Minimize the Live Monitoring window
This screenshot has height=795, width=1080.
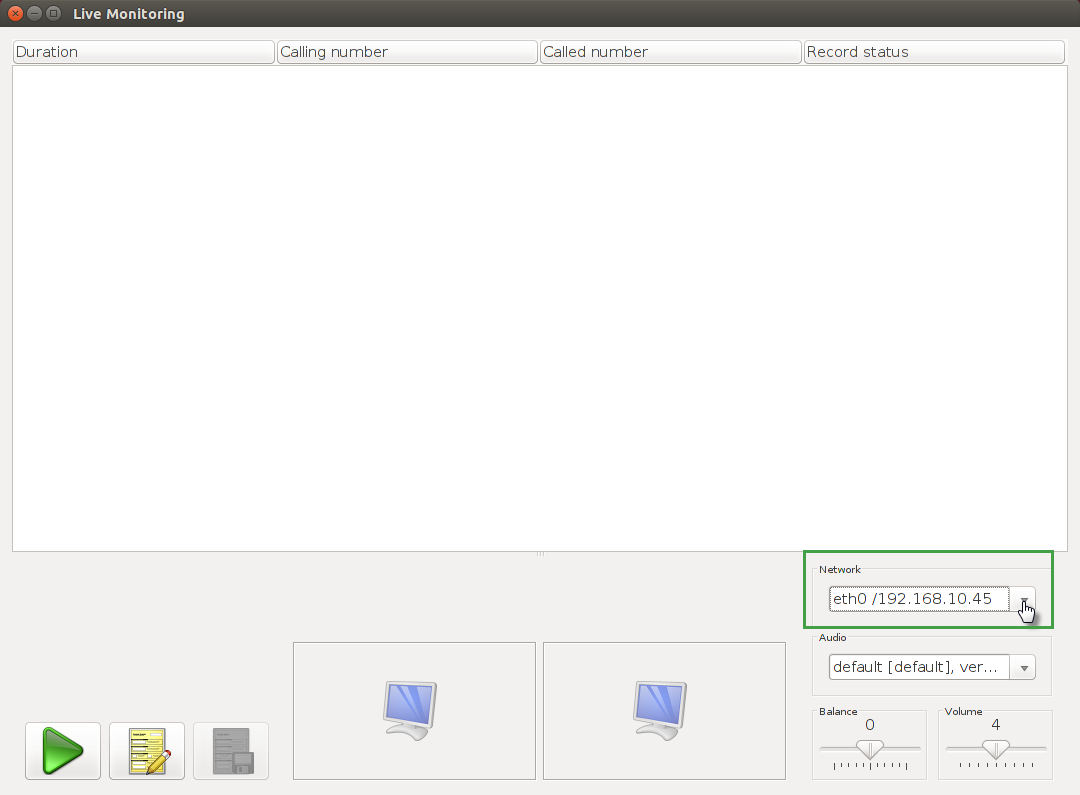pyautogui.click(x=35, y=14)
